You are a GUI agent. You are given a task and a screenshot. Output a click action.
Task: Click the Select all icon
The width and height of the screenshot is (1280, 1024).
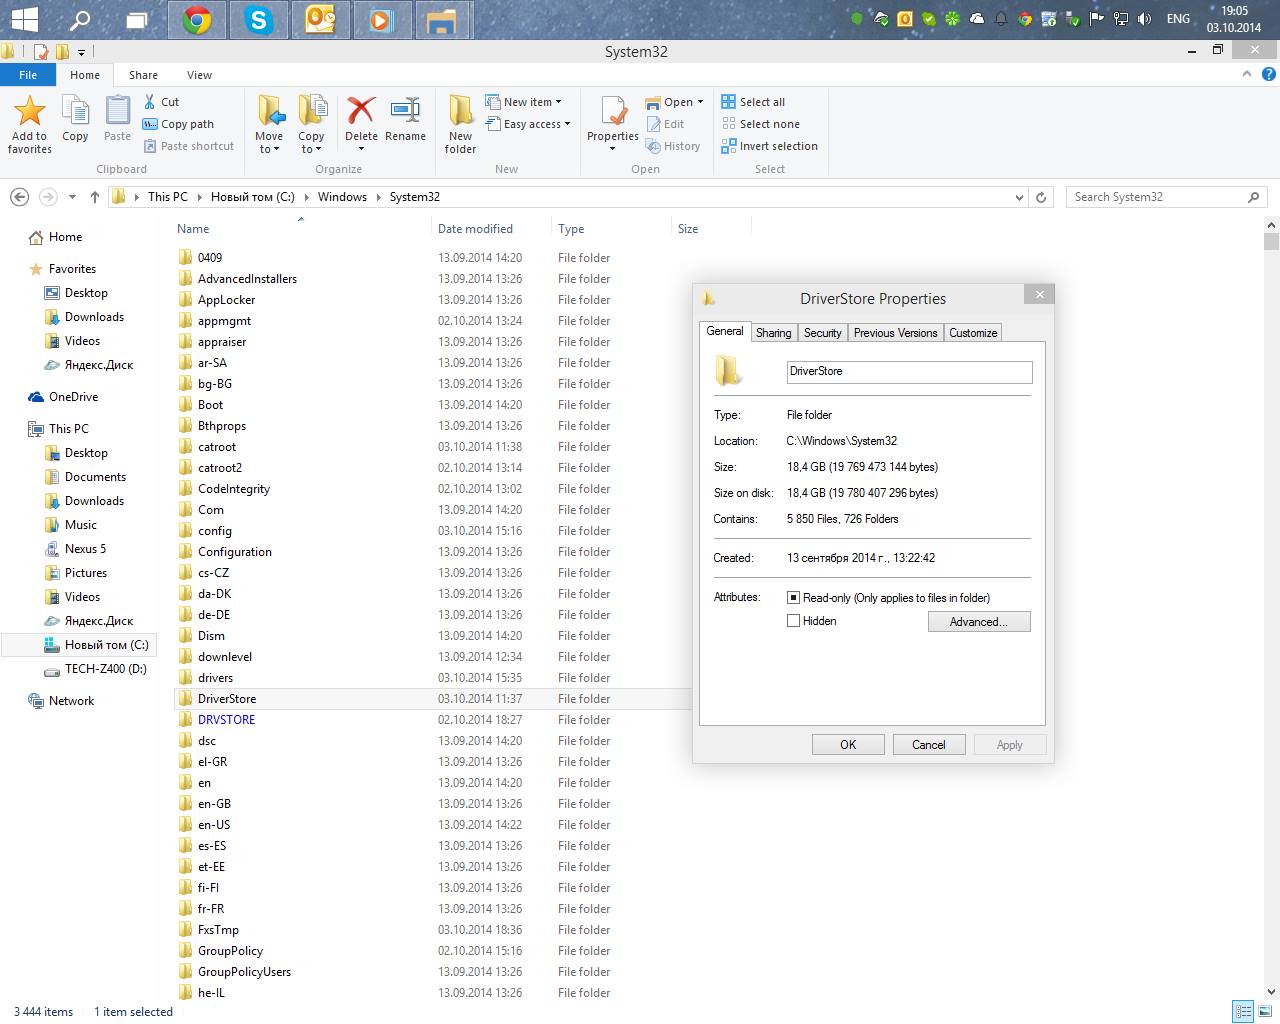click(x=729, y=102)
